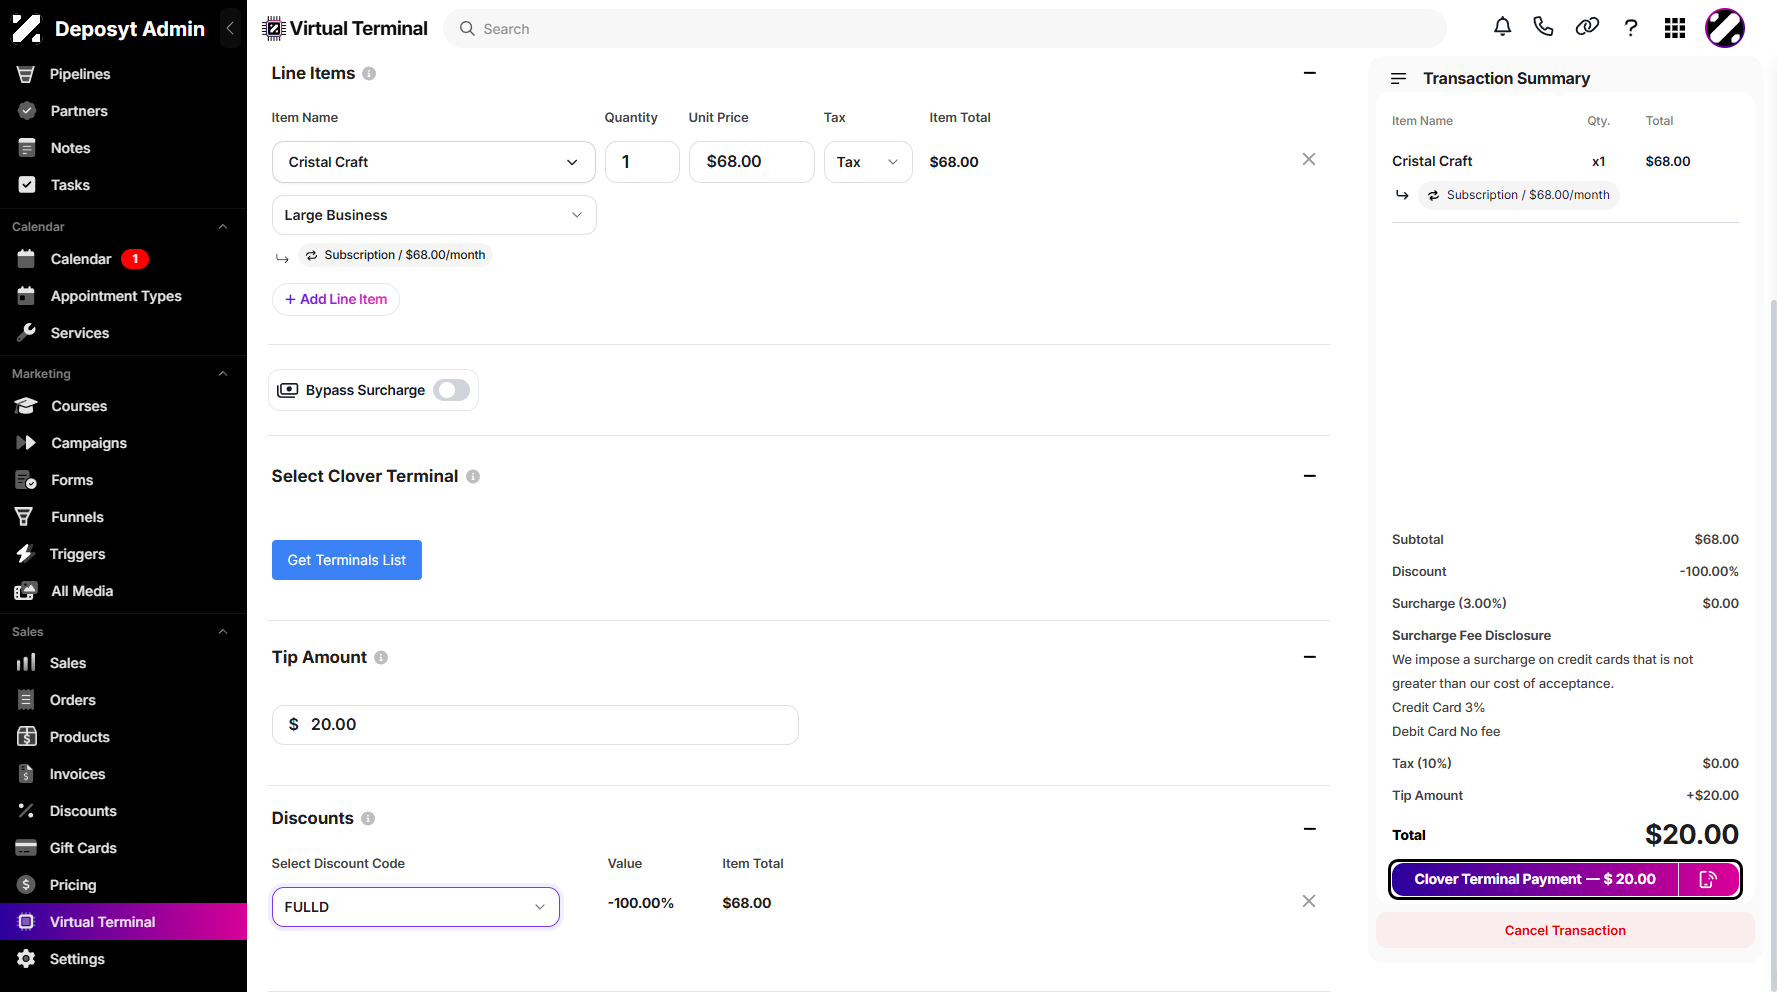Click the phone call icon
Screen dimensions: 1777x992
pos(1544,28)
